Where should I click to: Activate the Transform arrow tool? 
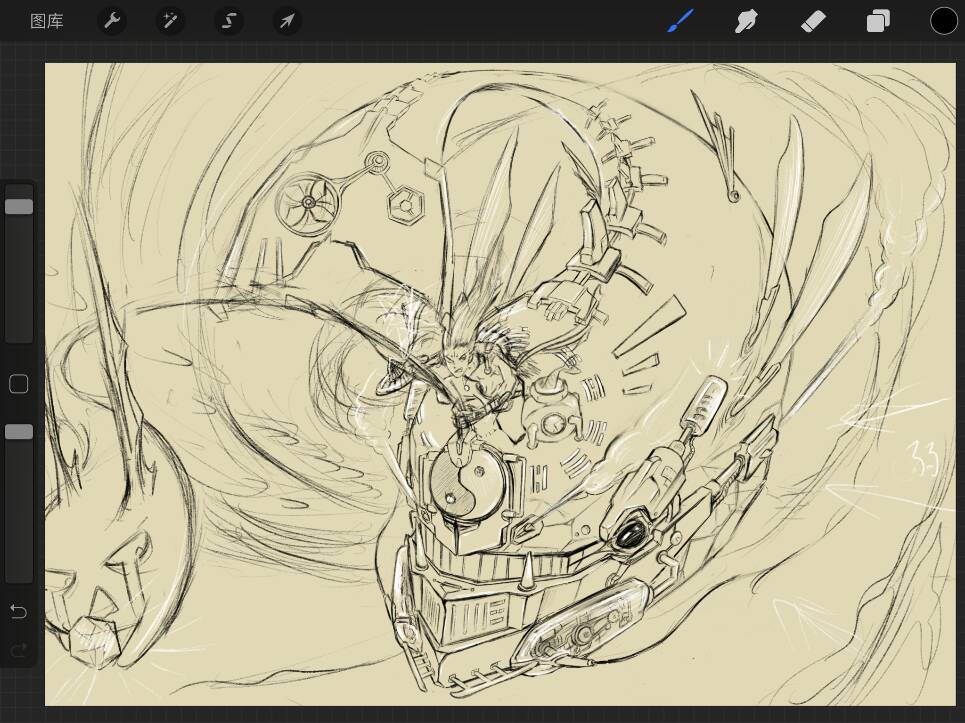coord(287,22)
